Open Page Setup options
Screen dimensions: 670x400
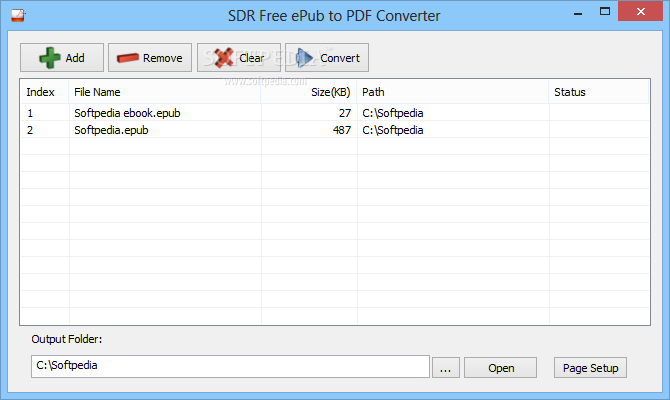point(590,368)
